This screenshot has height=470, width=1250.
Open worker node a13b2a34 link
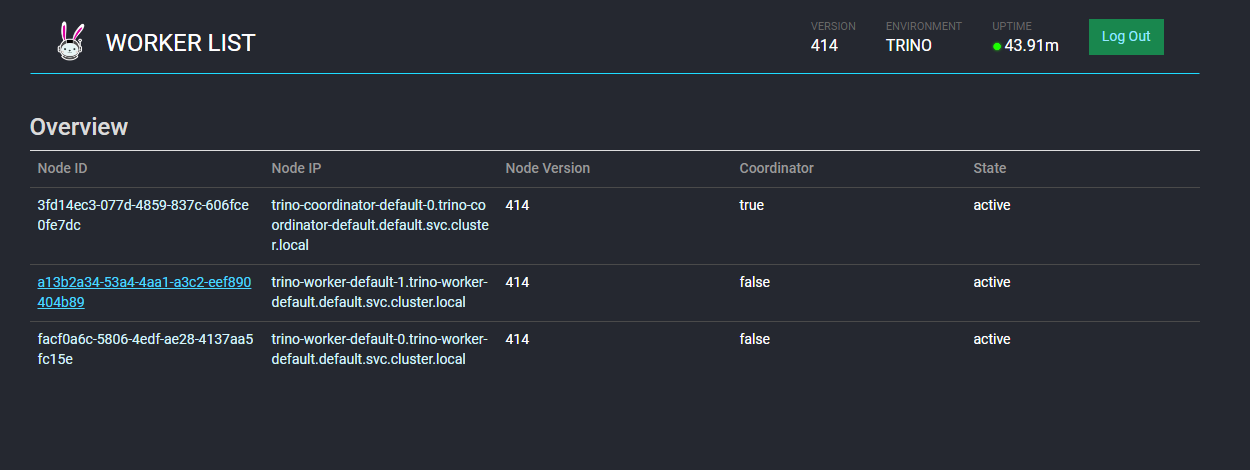[144, 292]
